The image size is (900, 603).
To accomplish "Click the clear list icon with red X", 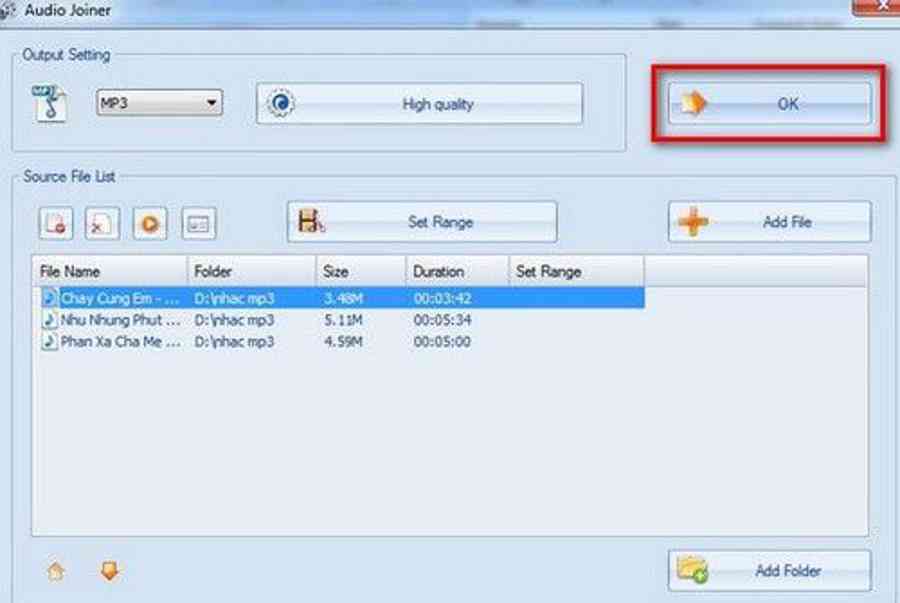I will (x=101, y=224).
